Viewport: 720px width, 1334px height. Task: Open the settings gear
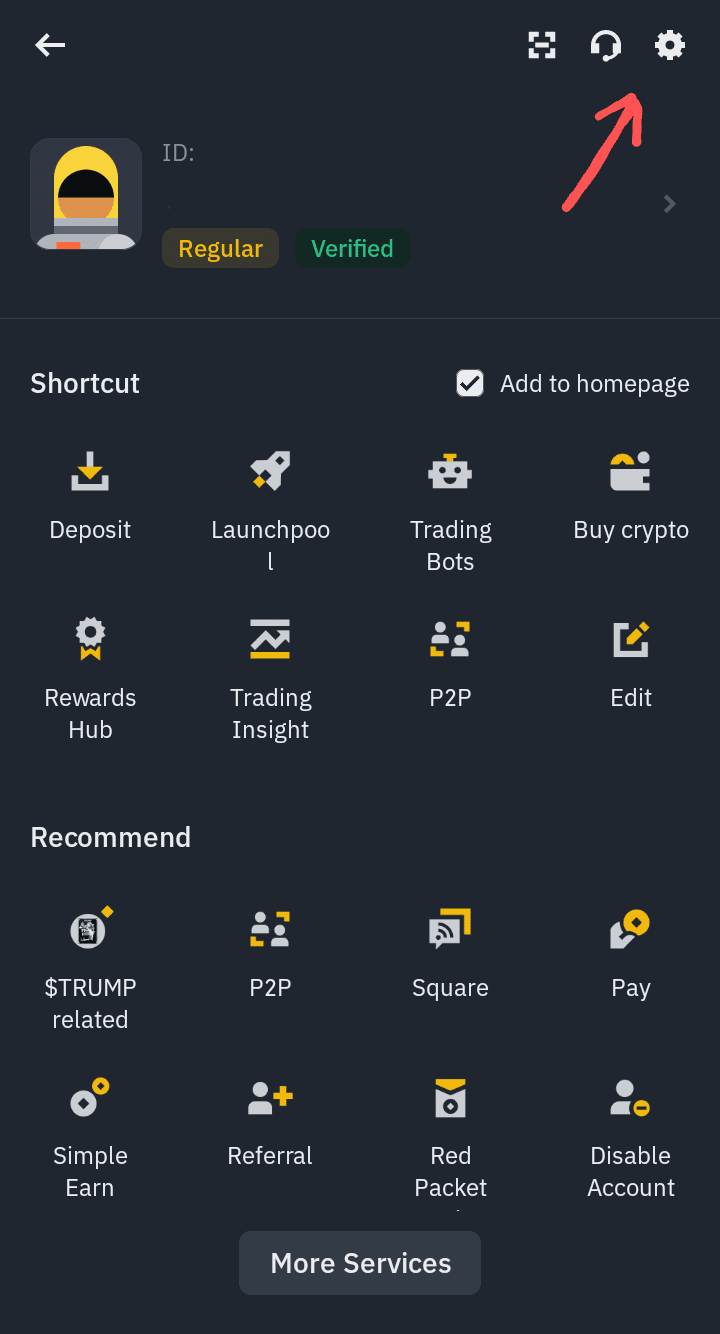point(670,45)
